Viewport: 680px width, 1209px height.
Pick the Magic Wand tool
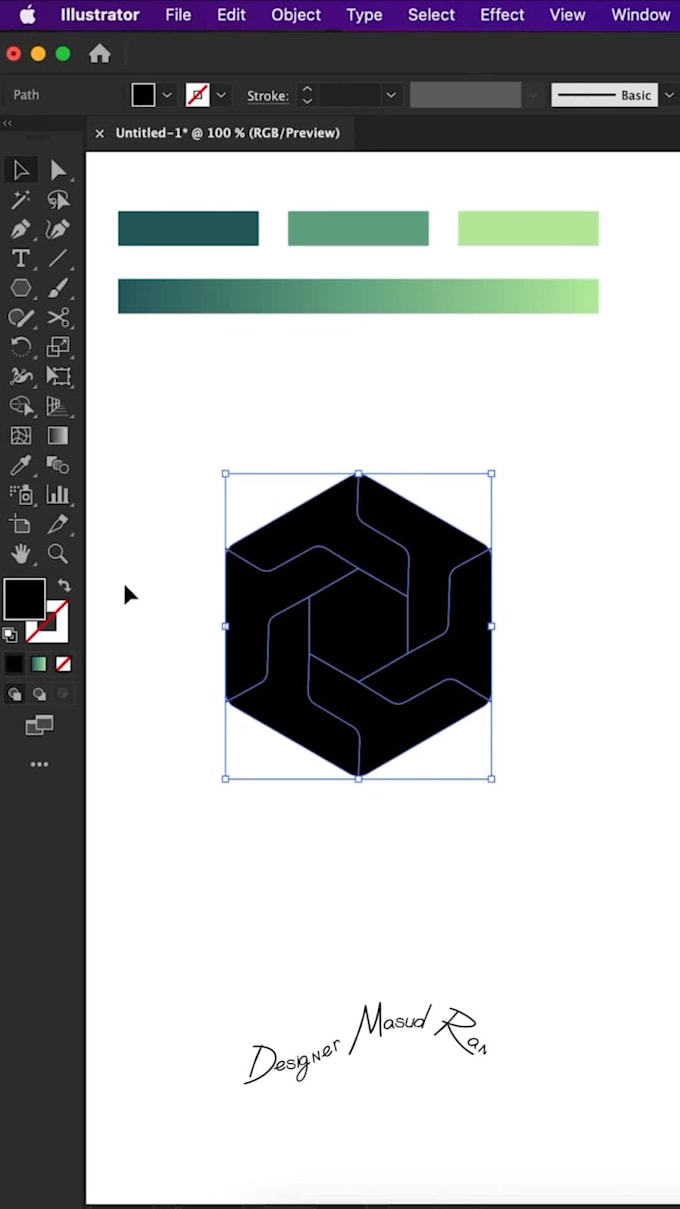[21, 200]
